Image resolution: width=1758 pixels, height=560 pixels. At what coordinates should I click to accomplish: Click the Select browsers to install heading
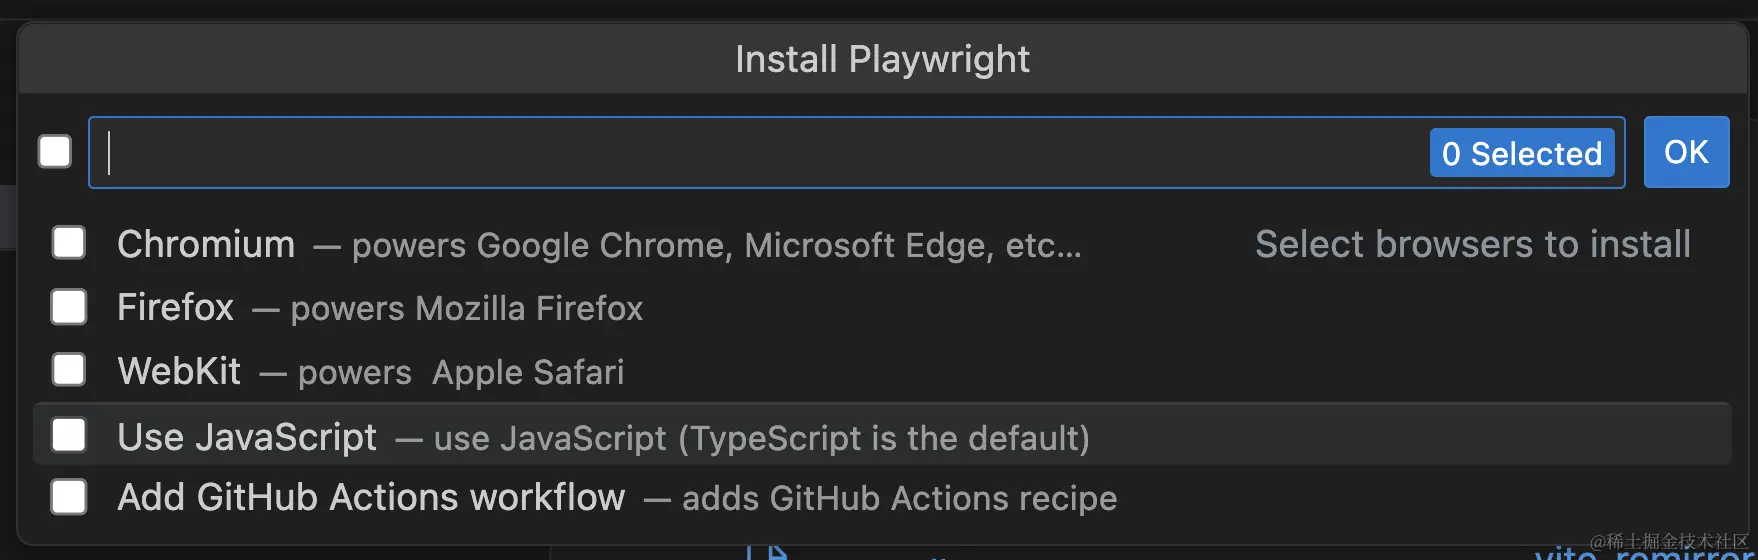pos(1473,244)
